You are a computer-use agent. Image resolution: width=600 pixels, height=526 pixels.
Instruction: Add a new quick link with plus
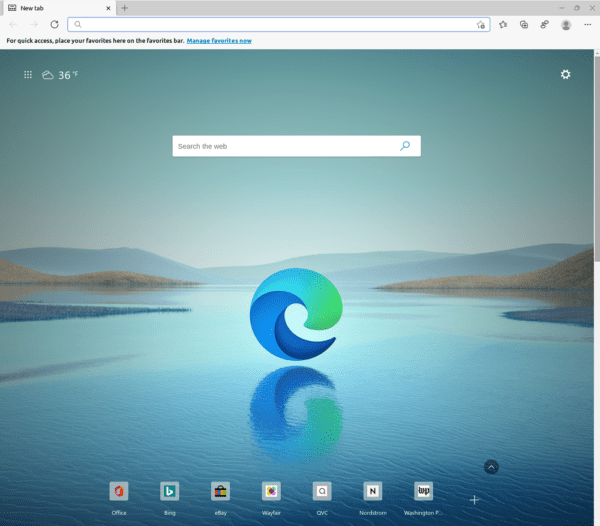[x=474, y=500]
